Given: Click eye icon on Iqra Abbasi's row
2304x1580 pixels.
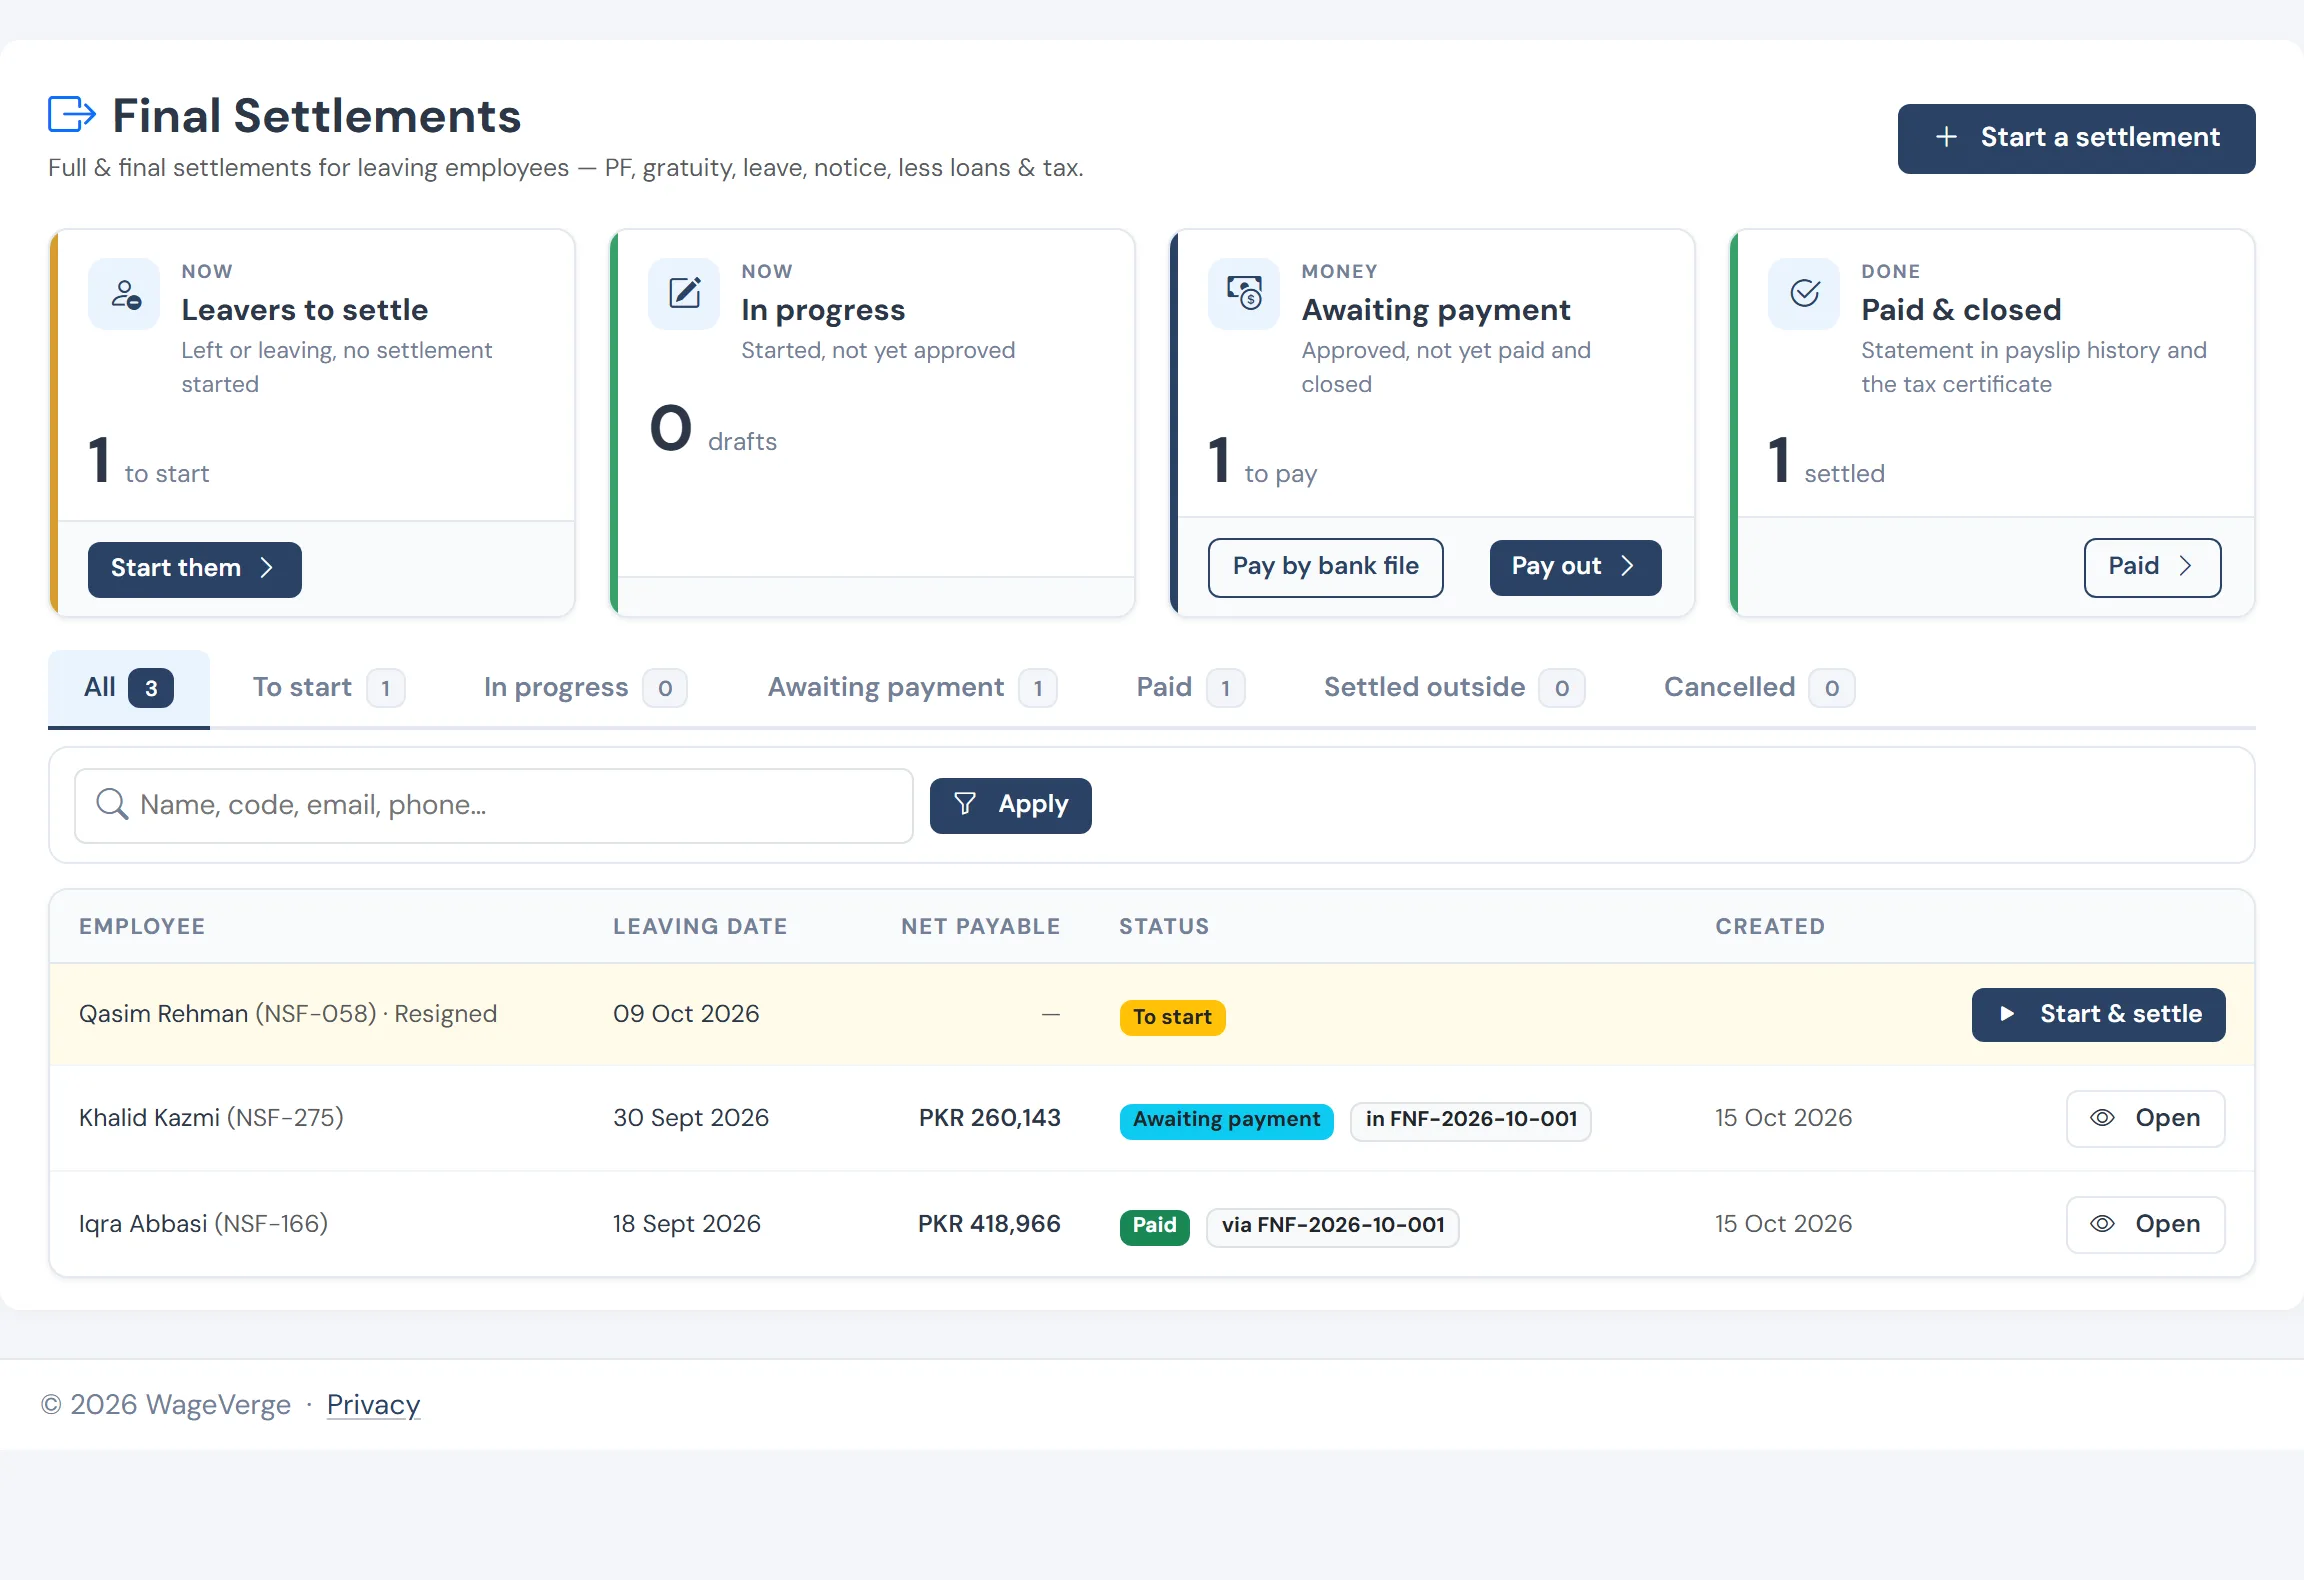Looking at the screenshot, I should pyautogui.click(x=2102, y=1224).
